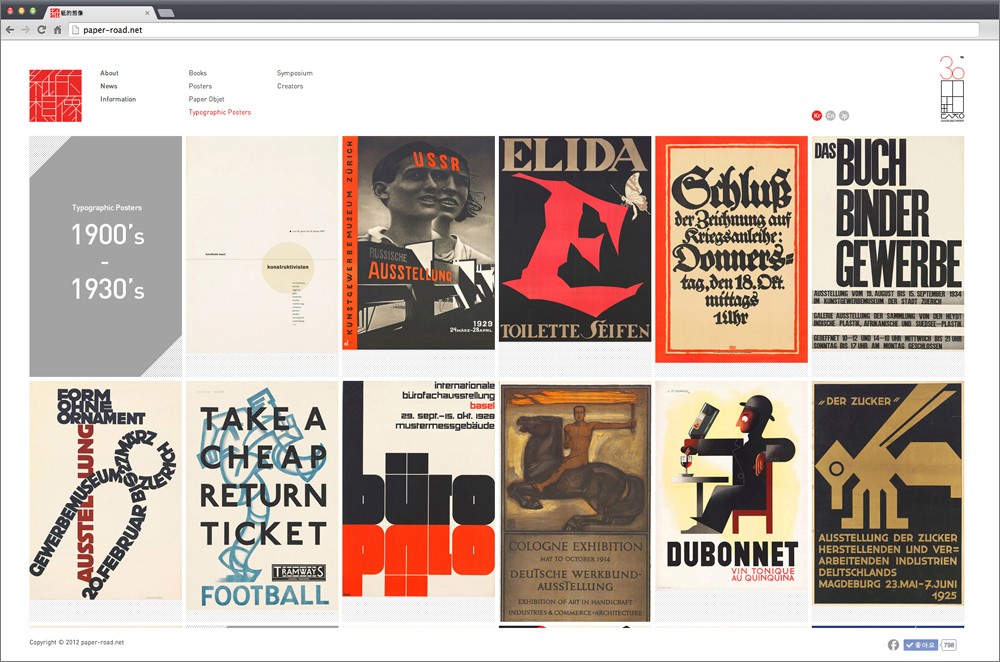Go to the Posters section
This screenshot has height=662, width=1000.
[x=200, y=86]
